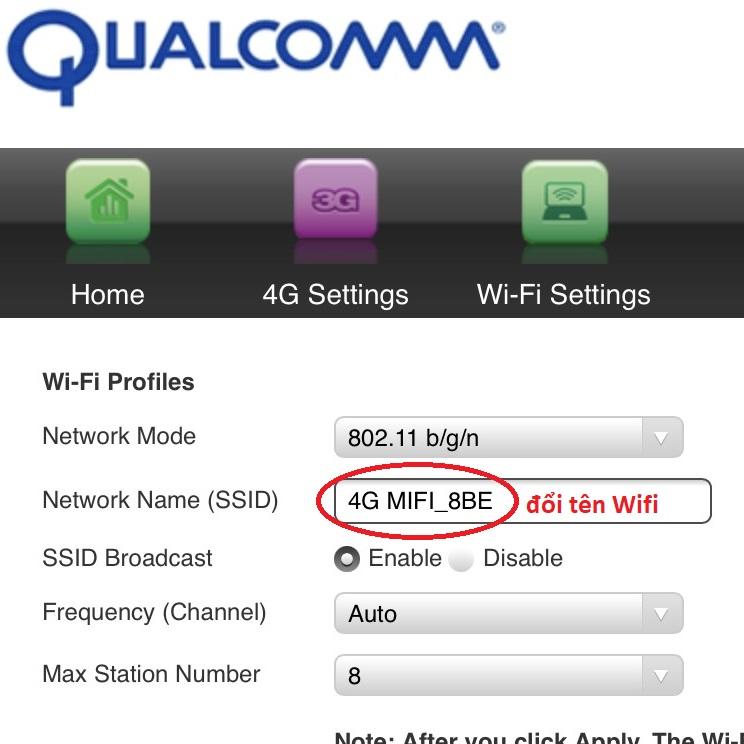Click the Network Mode dropdown arrow
This screenshot has width=744, height=744.
[661, 437]
